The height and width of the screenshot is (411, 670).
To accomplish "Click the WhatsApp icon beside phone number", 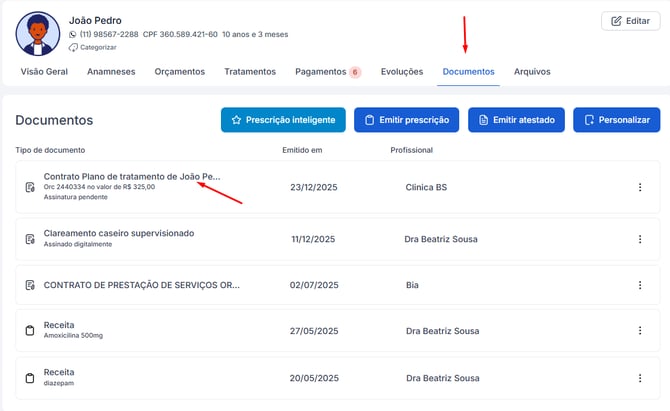I will (73, 34).
